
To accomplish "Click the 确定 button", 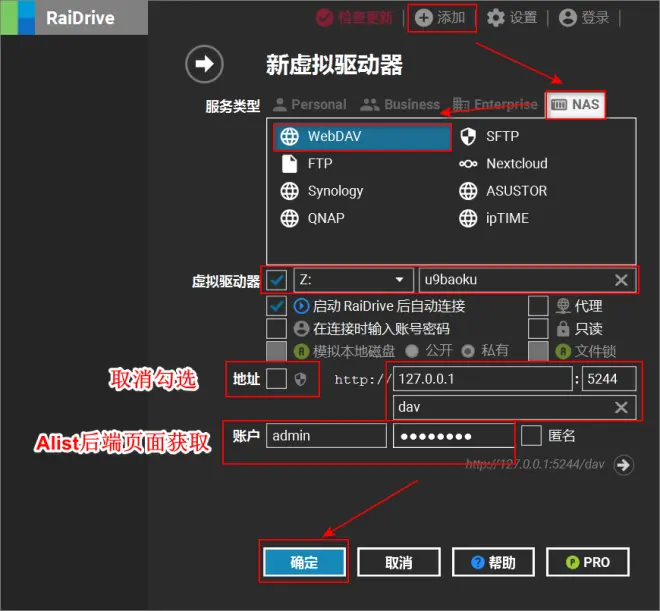I will coord(304,562).
